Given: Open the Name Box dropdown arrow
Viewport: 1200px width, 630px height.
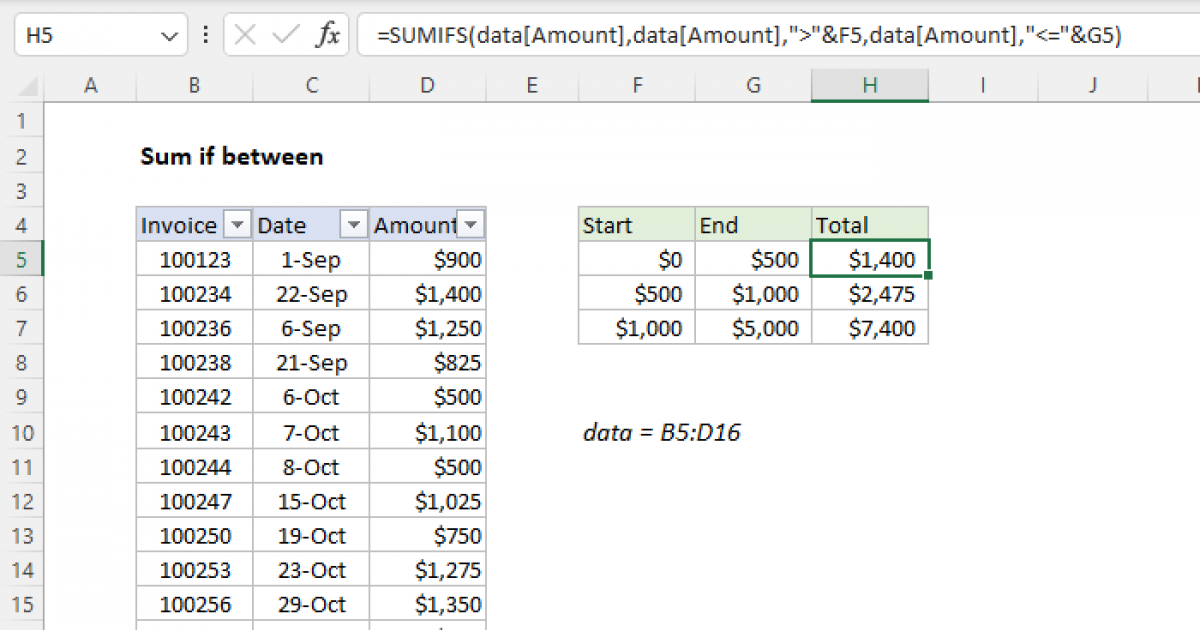Looking at the screenshot, I should (168, 34).
